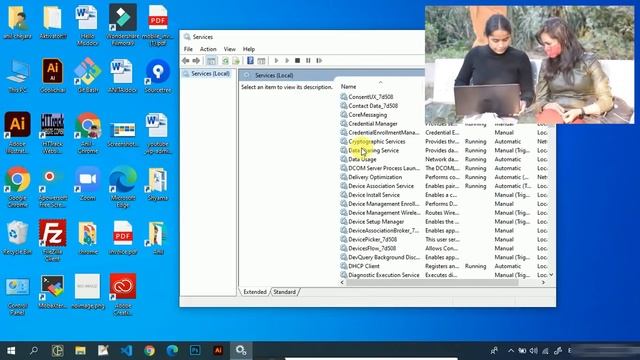Click the Refresh toolbar icon in Services
640x360 pixels.
[225, 61]
